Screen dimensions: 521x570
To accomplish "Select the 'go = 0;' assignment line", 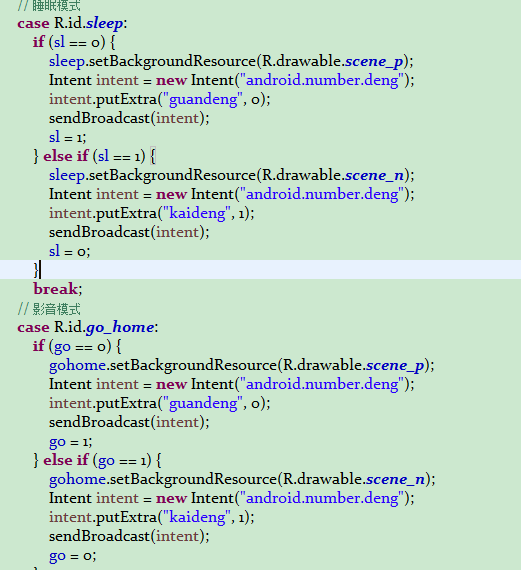I will point(72,555).
